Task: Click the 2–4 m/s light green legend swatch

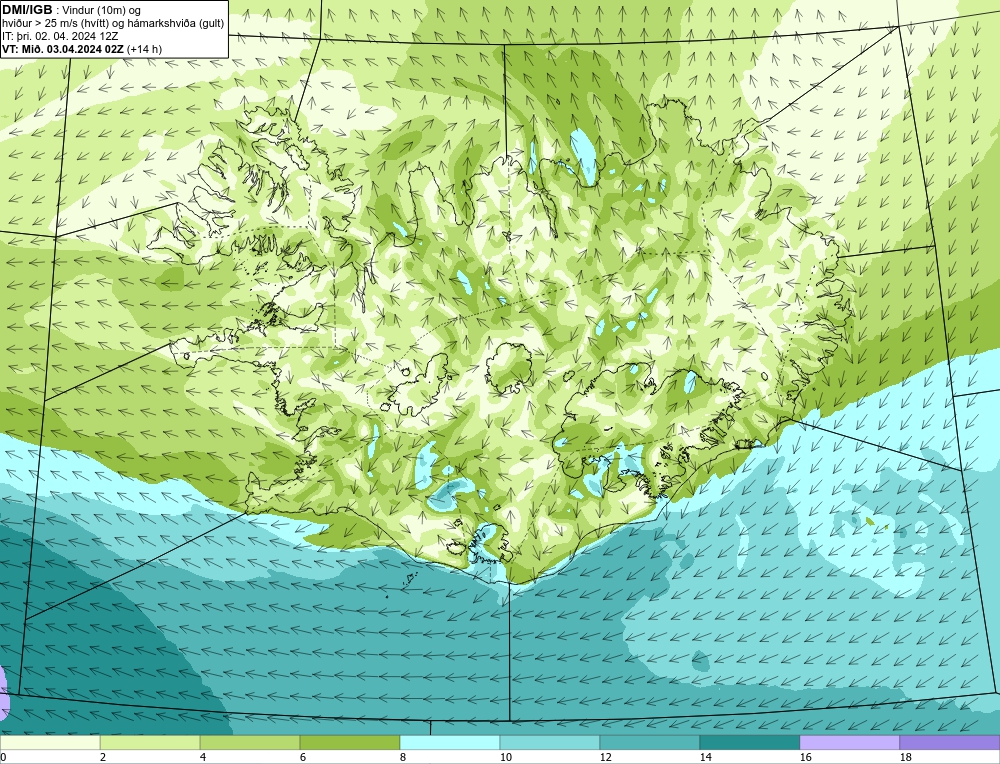Action: point(150,743)
